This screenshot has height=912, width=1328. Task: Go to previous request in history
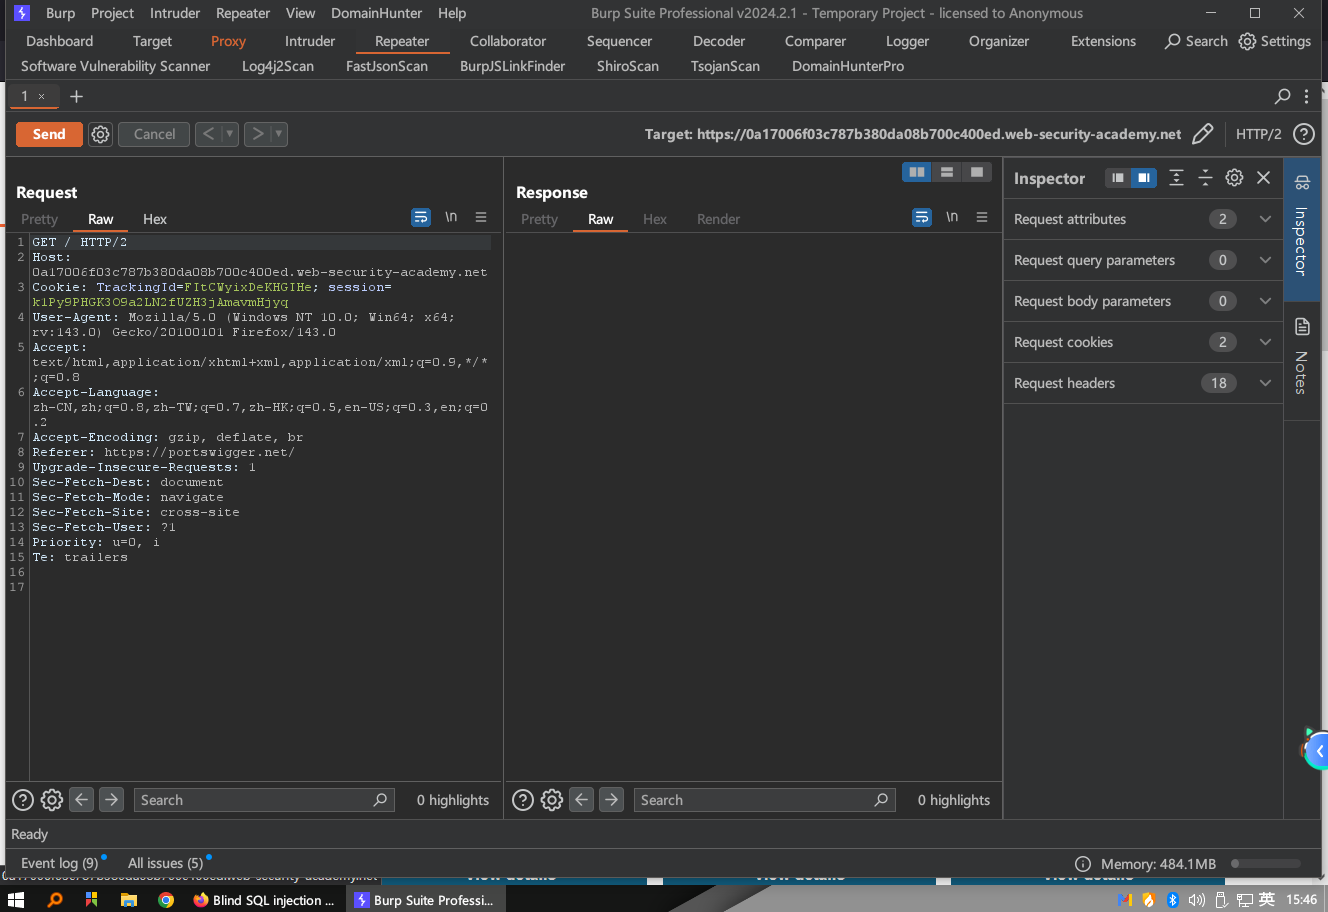208,134
